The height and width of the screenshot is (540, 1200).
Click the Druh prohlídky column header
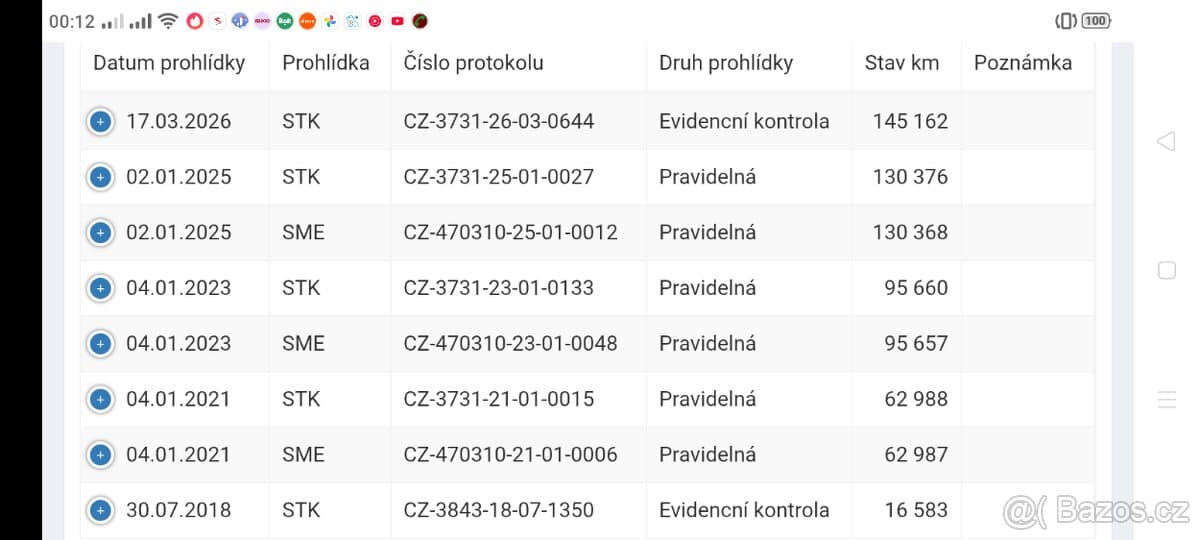pos(726,62)
